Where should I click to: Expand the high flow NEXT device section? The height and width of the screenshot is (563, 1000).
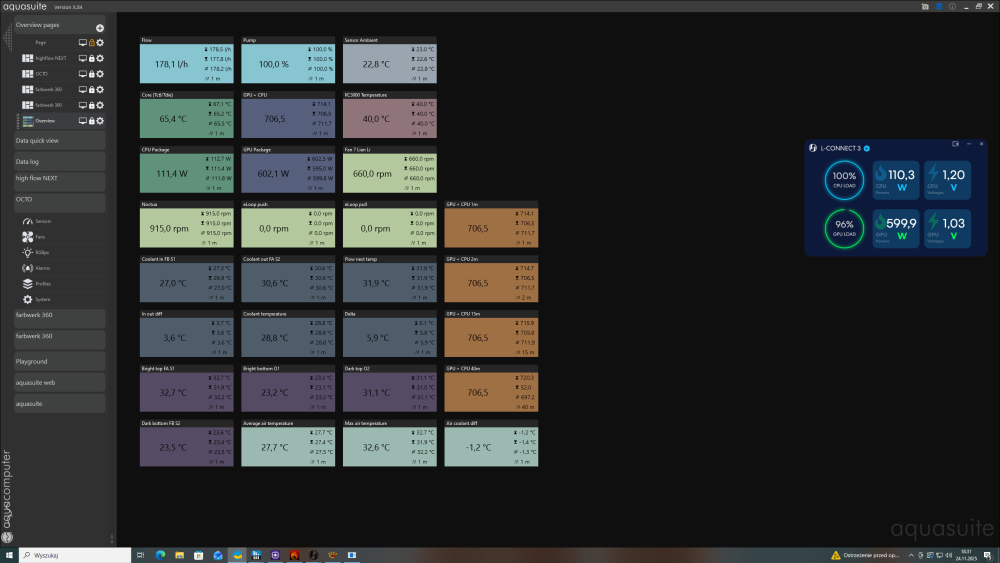[59, 181]
